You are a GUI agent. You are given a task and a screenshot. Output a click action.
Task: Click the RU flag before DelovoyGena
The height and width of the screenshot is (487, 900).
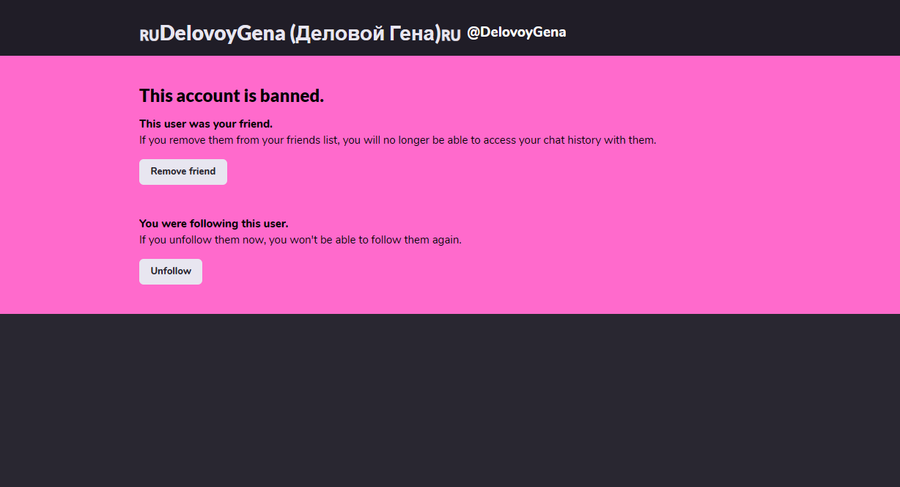pos(149,35)
